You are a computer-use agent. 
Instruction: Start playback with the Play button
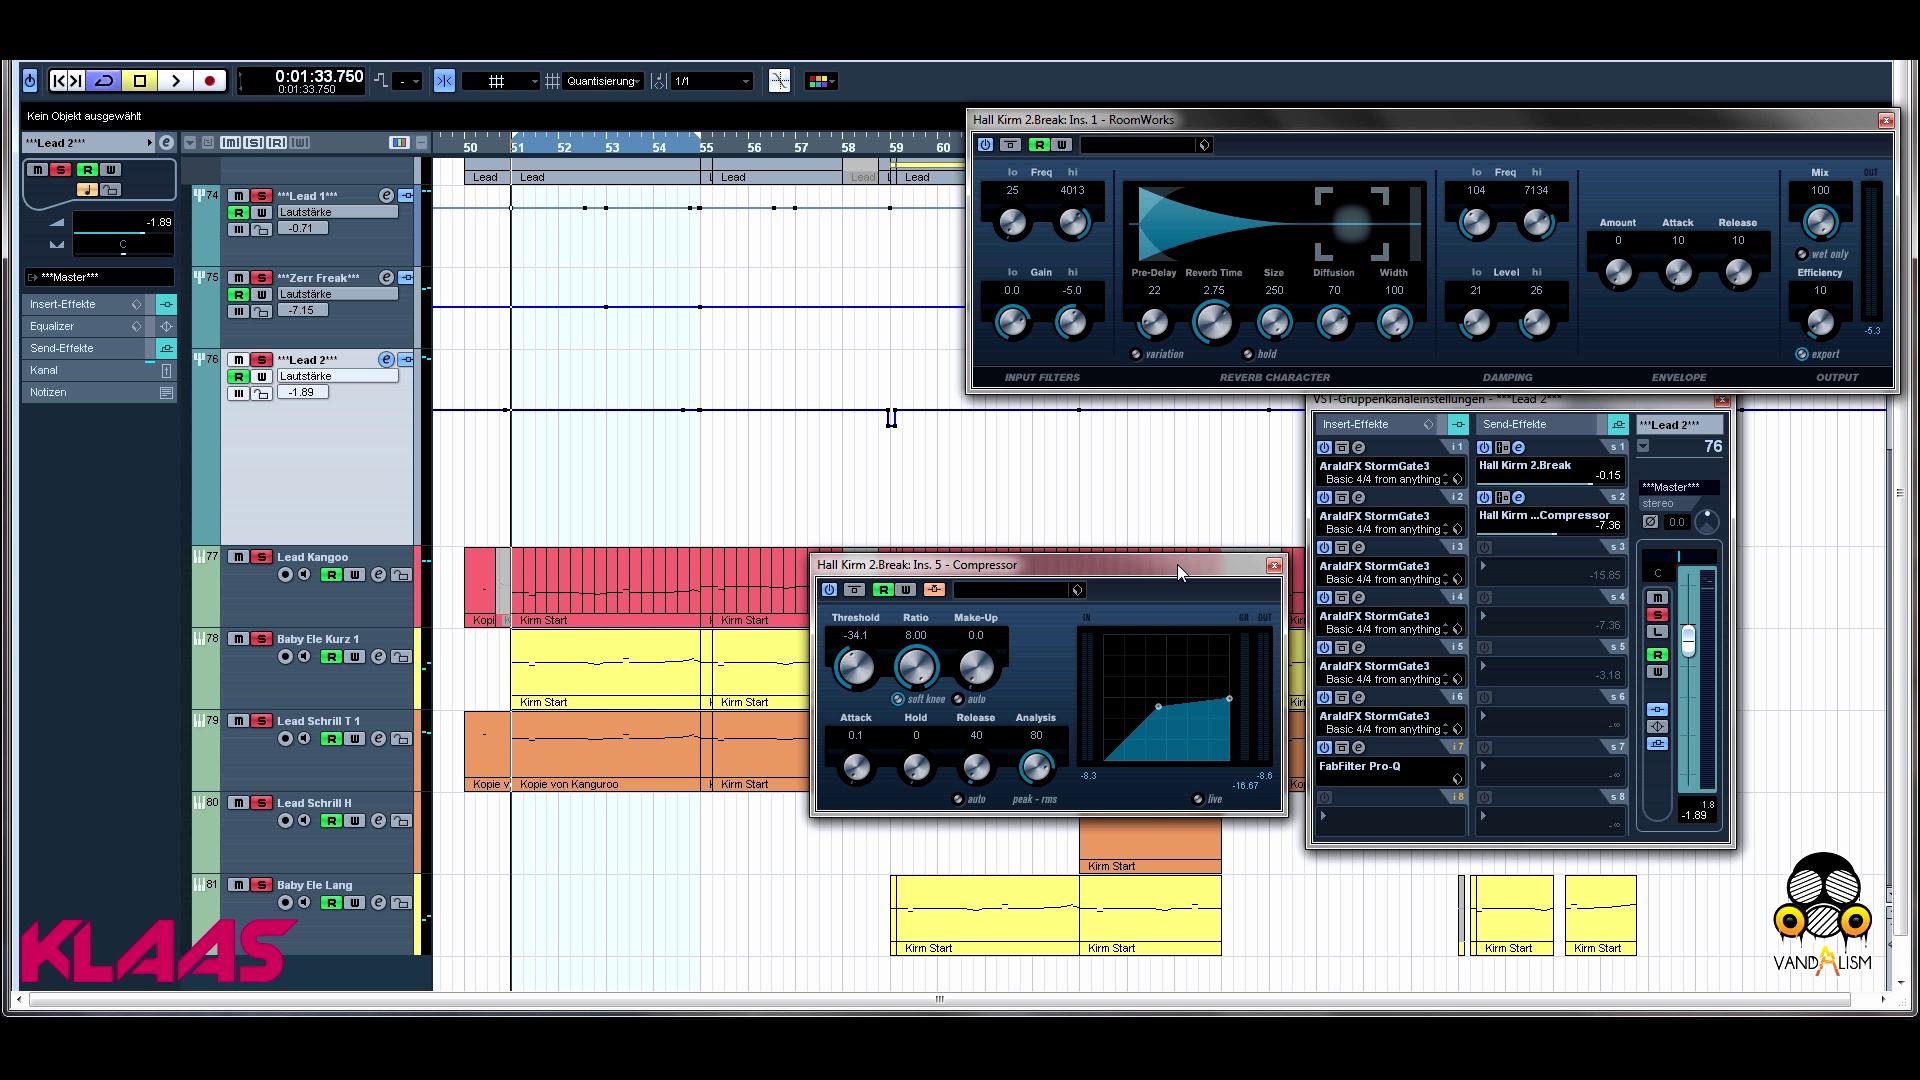(176, 81)
